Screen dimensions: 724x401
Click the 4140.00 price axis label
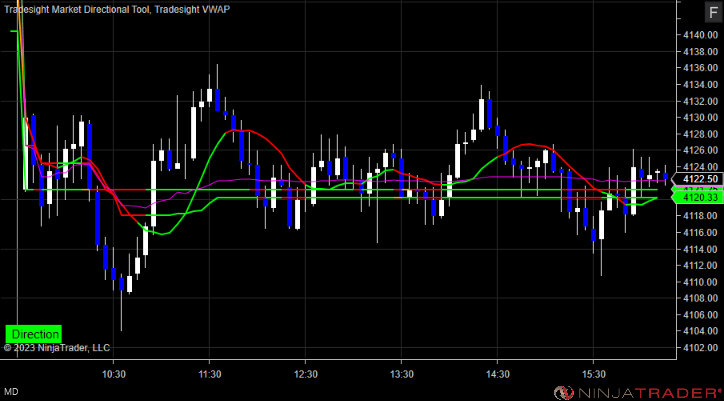(x=701, y=35)
